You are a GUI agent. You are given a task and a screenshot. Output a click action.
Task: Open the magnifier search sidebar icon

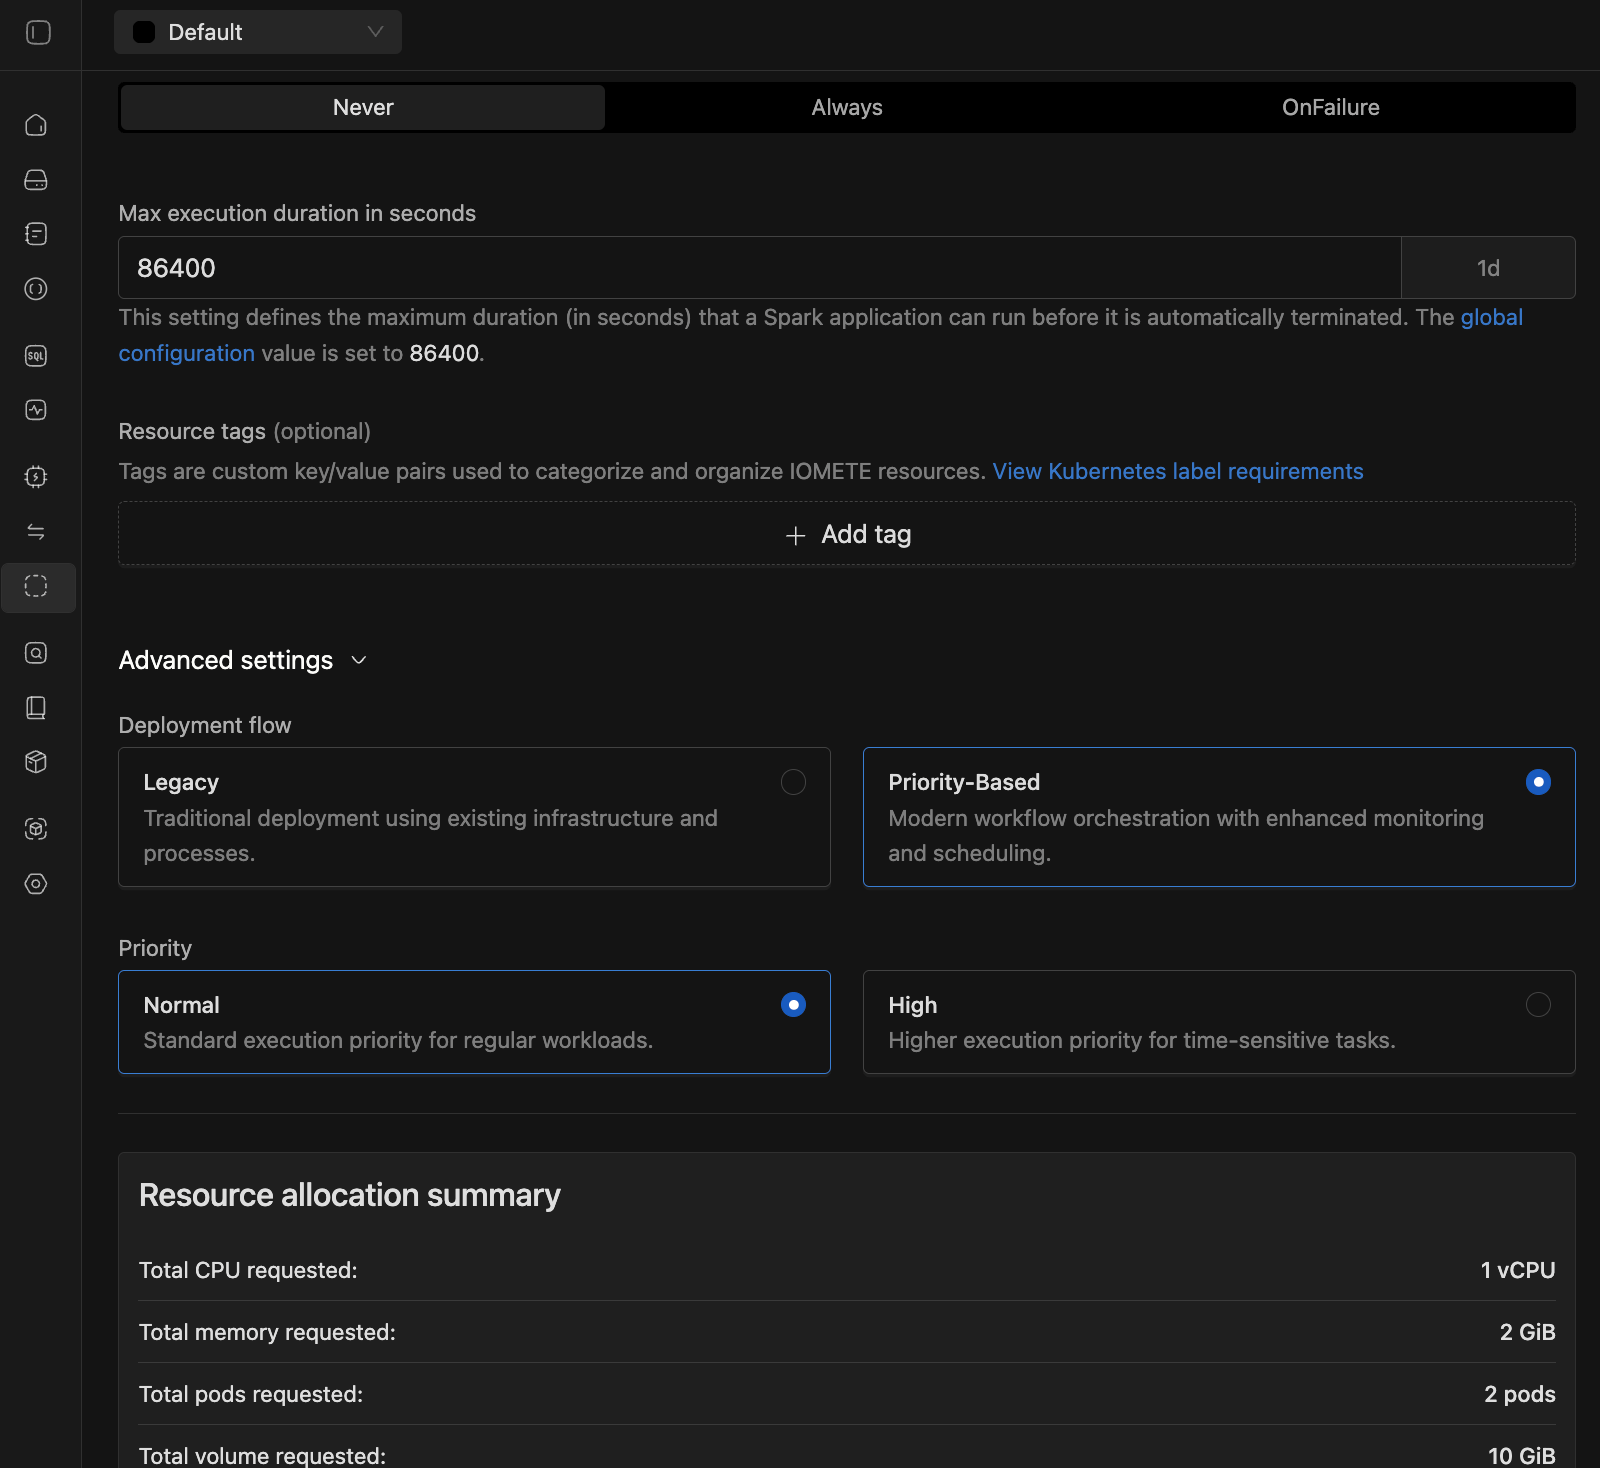coord(36,653)
